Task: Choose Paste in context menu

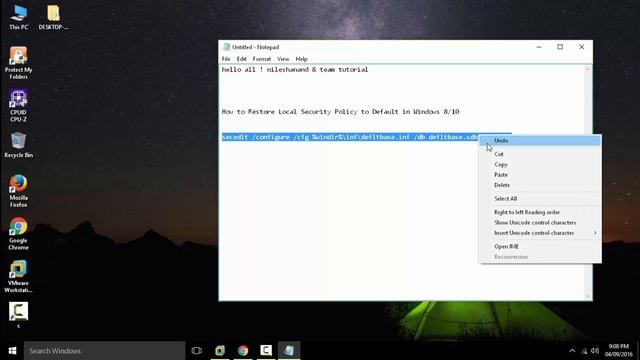Action: tap(540, 175)
